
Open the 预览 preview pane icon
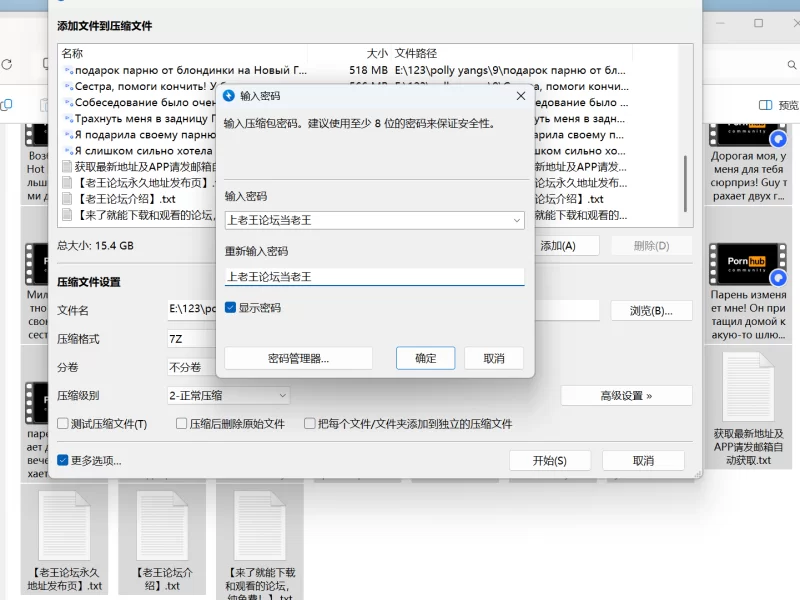coord(766,105)
